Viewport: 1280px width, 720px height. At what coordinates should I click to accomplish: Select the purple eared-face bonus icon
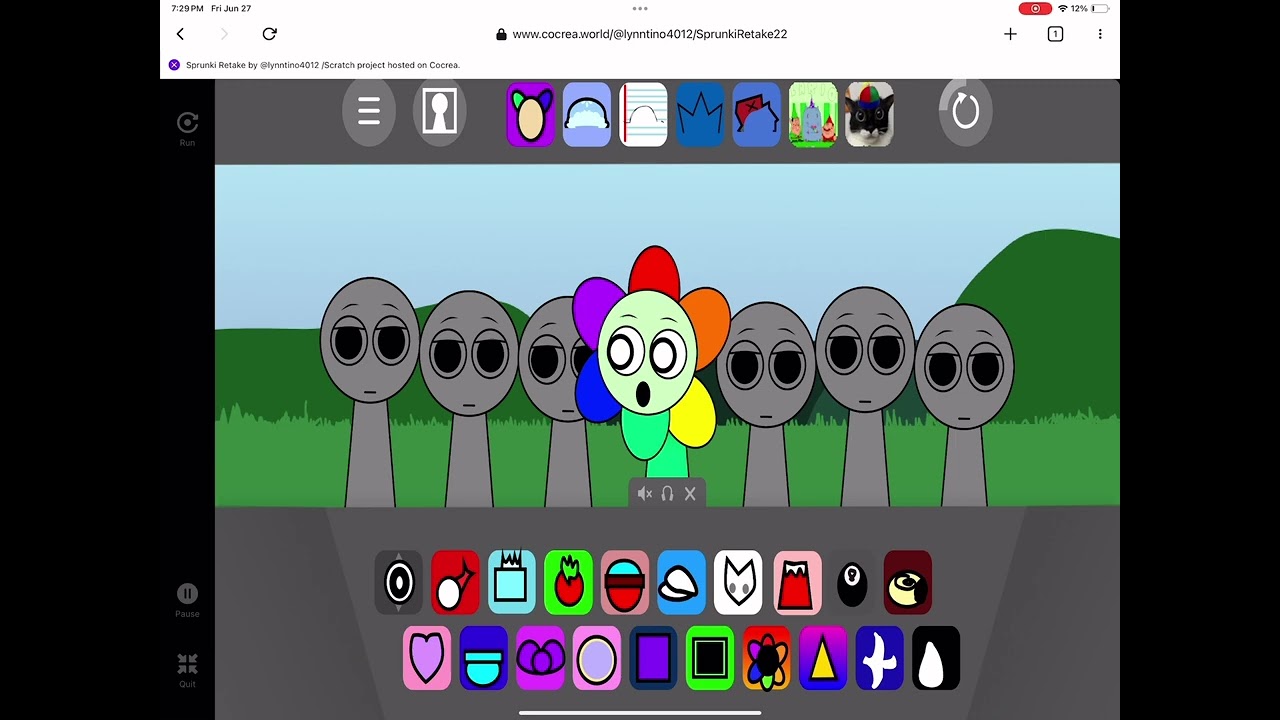[x=531, y=115]
